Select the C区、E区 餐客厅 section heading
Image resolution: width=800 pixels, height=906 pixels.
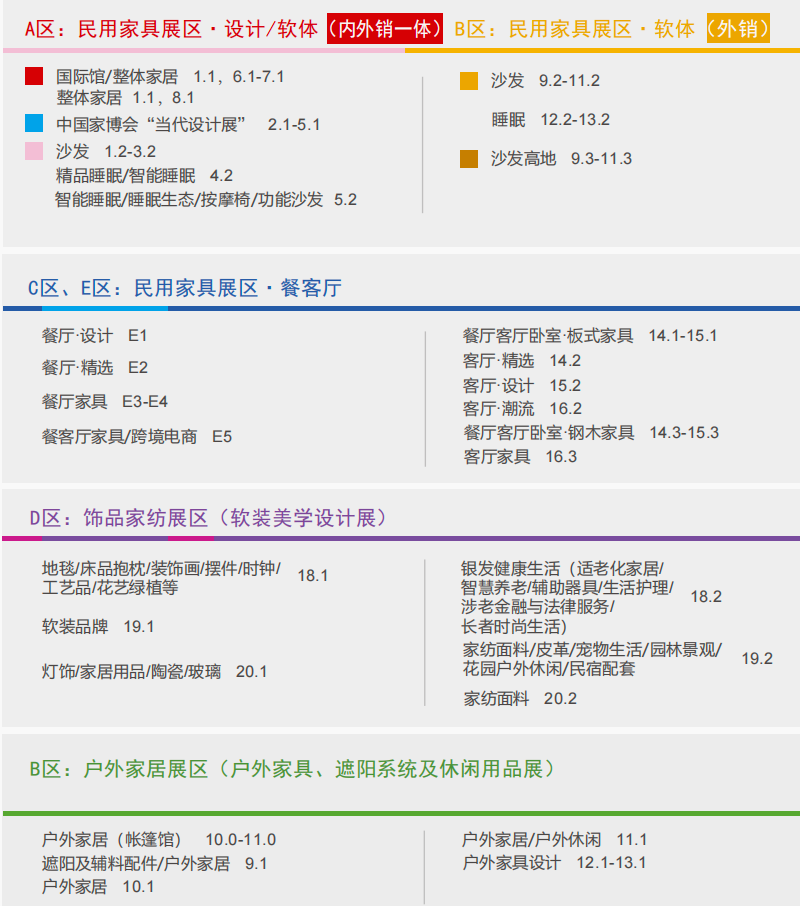[x=184, y=288]
